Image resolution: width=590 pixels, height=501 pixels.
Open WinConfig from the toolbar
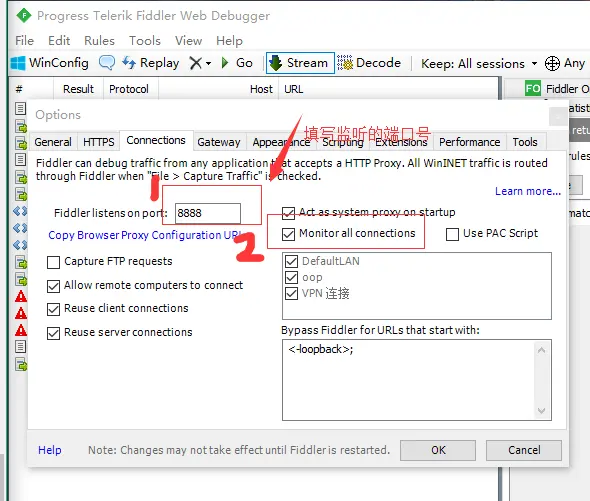click(x=50, y=63)
